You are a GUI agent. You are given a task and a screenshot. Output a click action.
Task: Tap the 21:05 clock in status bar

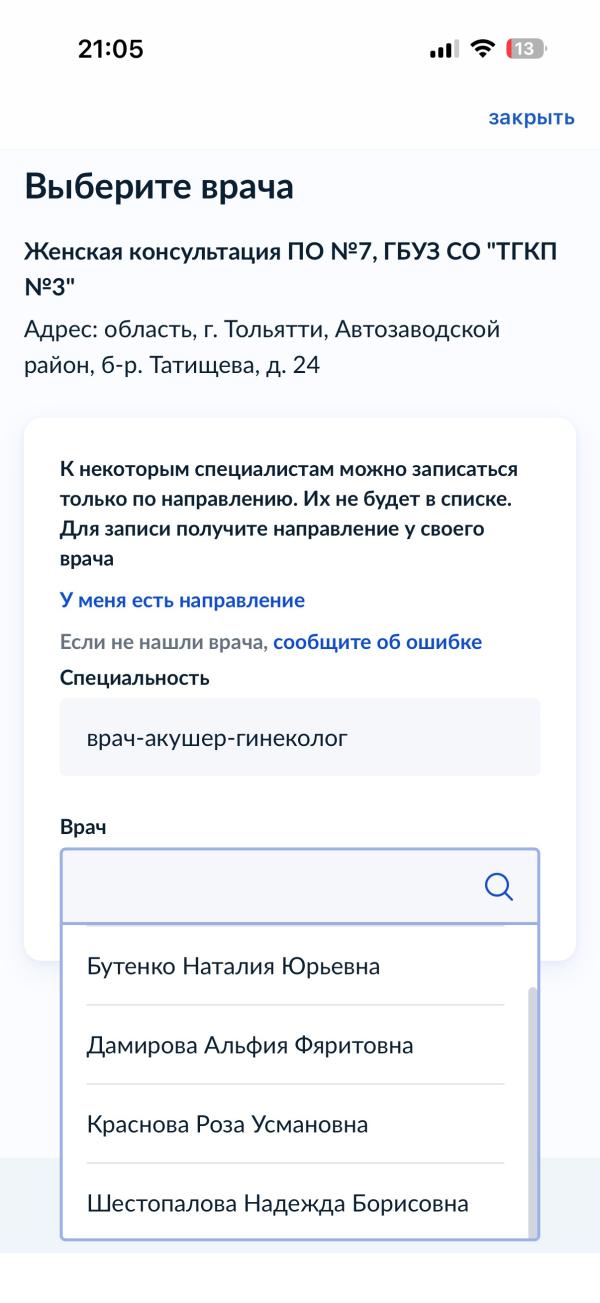click(x=111, y=49)
